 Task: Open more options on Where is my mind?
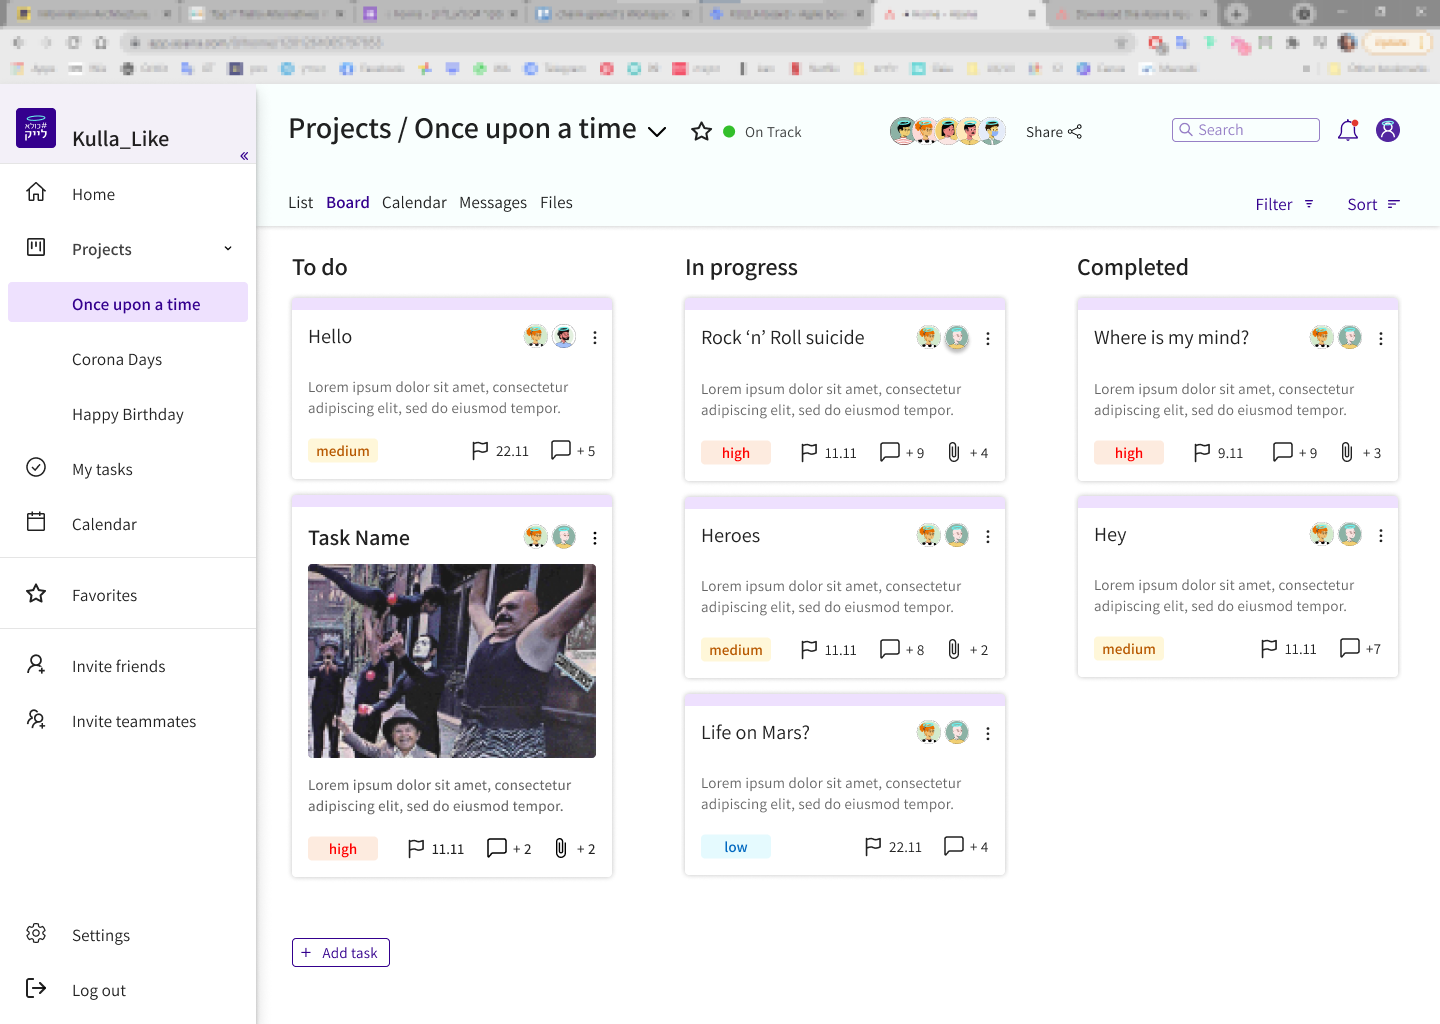point(1381,339)
